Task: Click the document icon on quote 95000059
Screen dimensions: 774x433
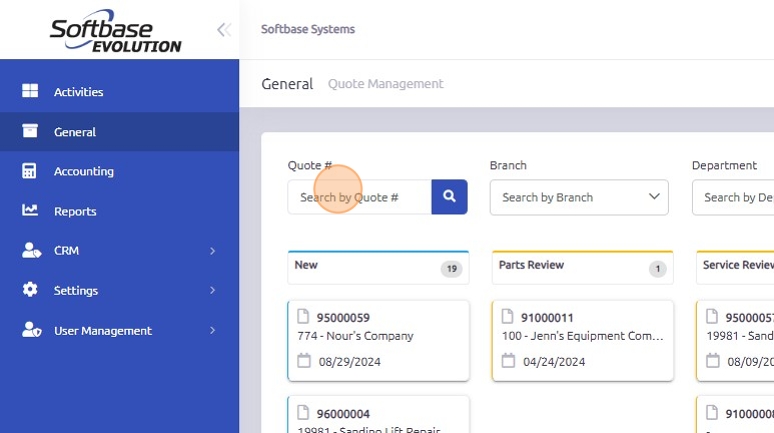Action: coord(303,316)
